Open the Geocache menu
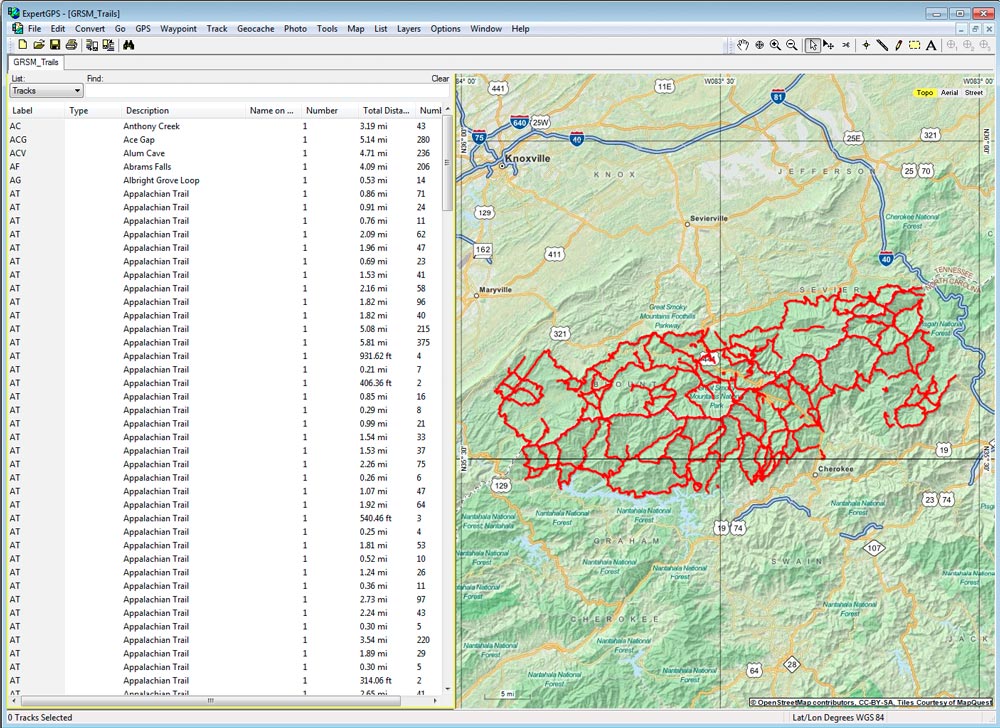 coord(255,29)
